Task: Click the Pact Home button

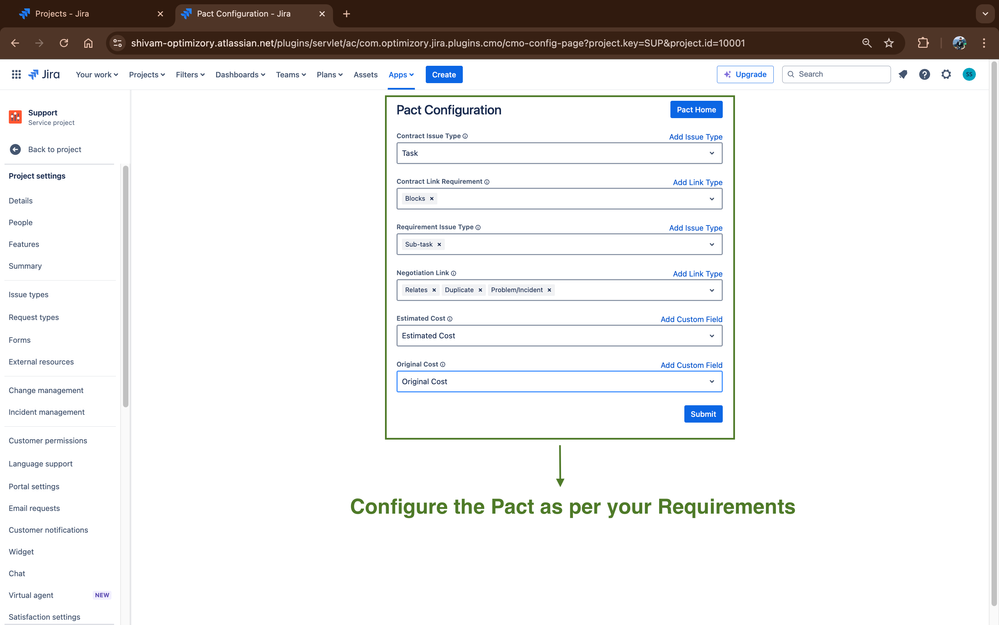Action: coord(696,110)
